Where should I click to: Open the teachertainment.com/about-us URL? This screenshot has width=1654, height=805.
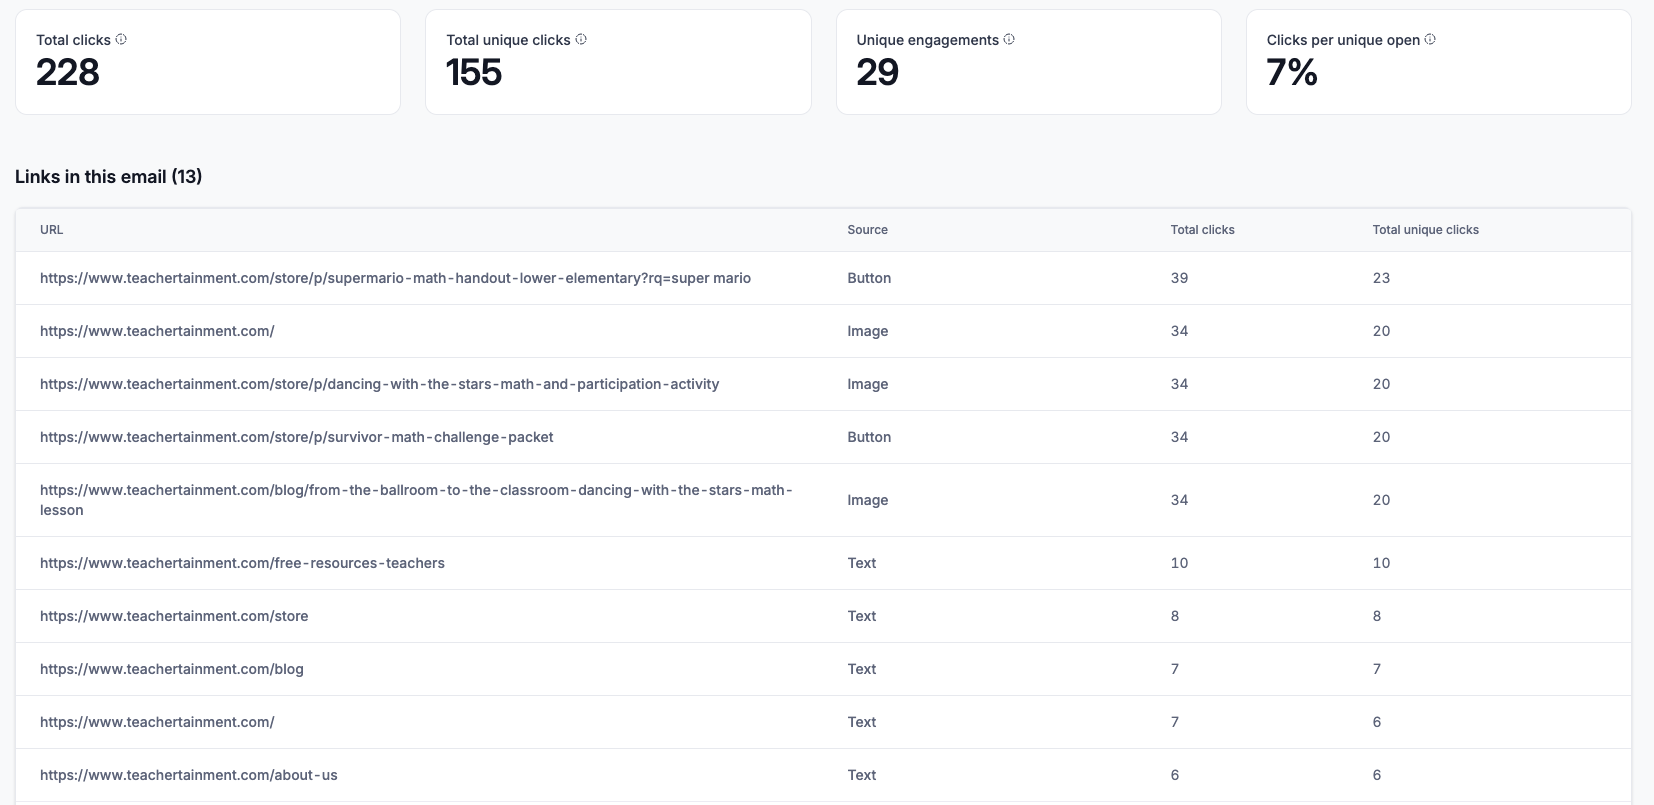189,775
